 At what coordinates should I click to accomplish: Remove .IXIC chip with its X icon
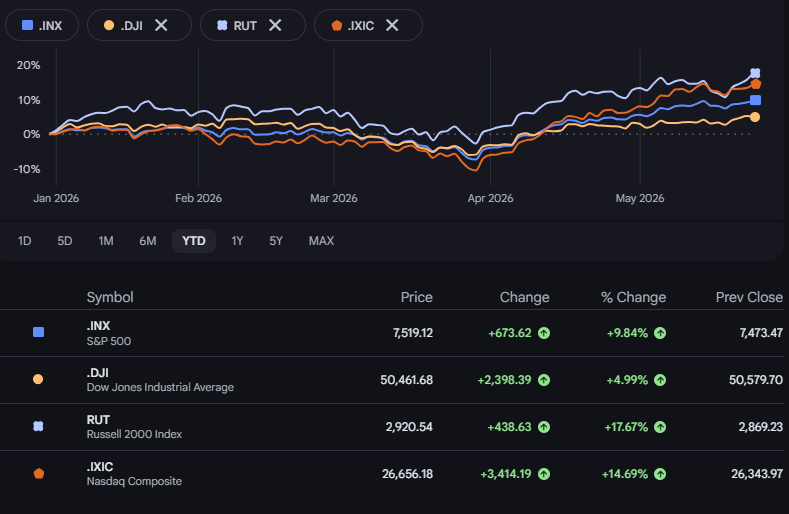392,25
